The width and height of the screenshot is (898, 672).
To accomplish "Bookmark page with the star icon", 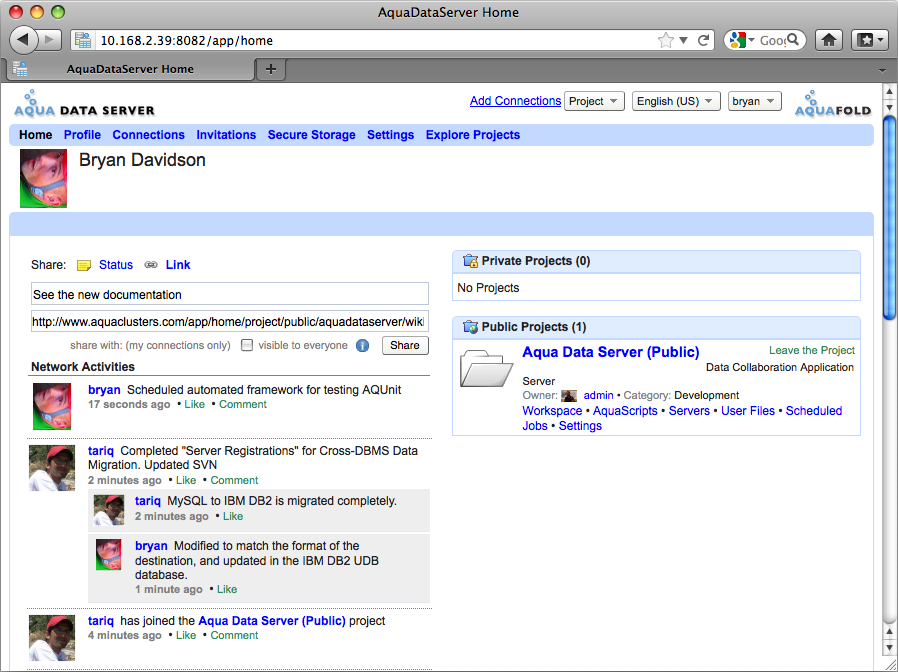I will point(665,40).
